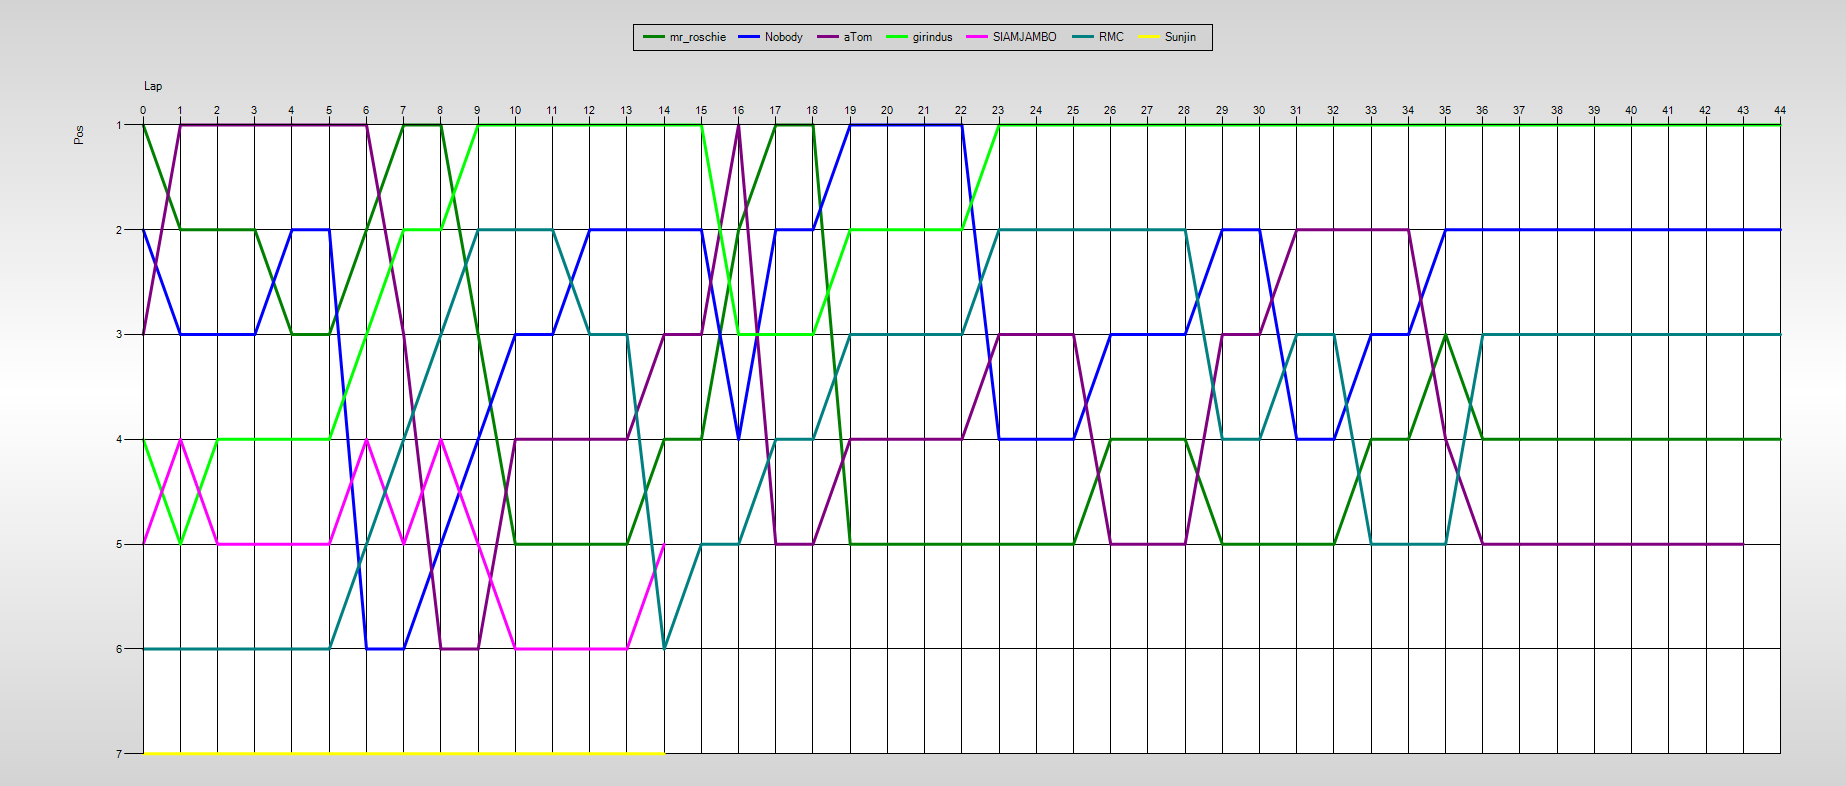Click the teal RMC legend swatch
Image resolution: width=1846 pixels, height=786 pixels.
1083,37
